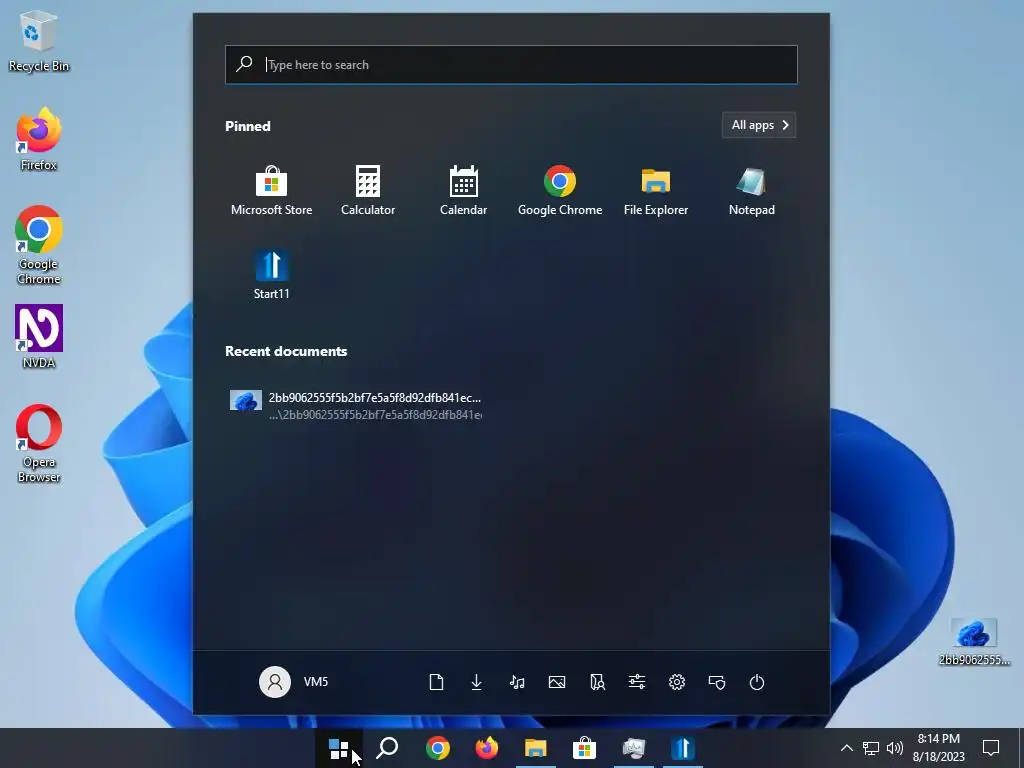Open File Explorer from Pinned section

[656, 191]
